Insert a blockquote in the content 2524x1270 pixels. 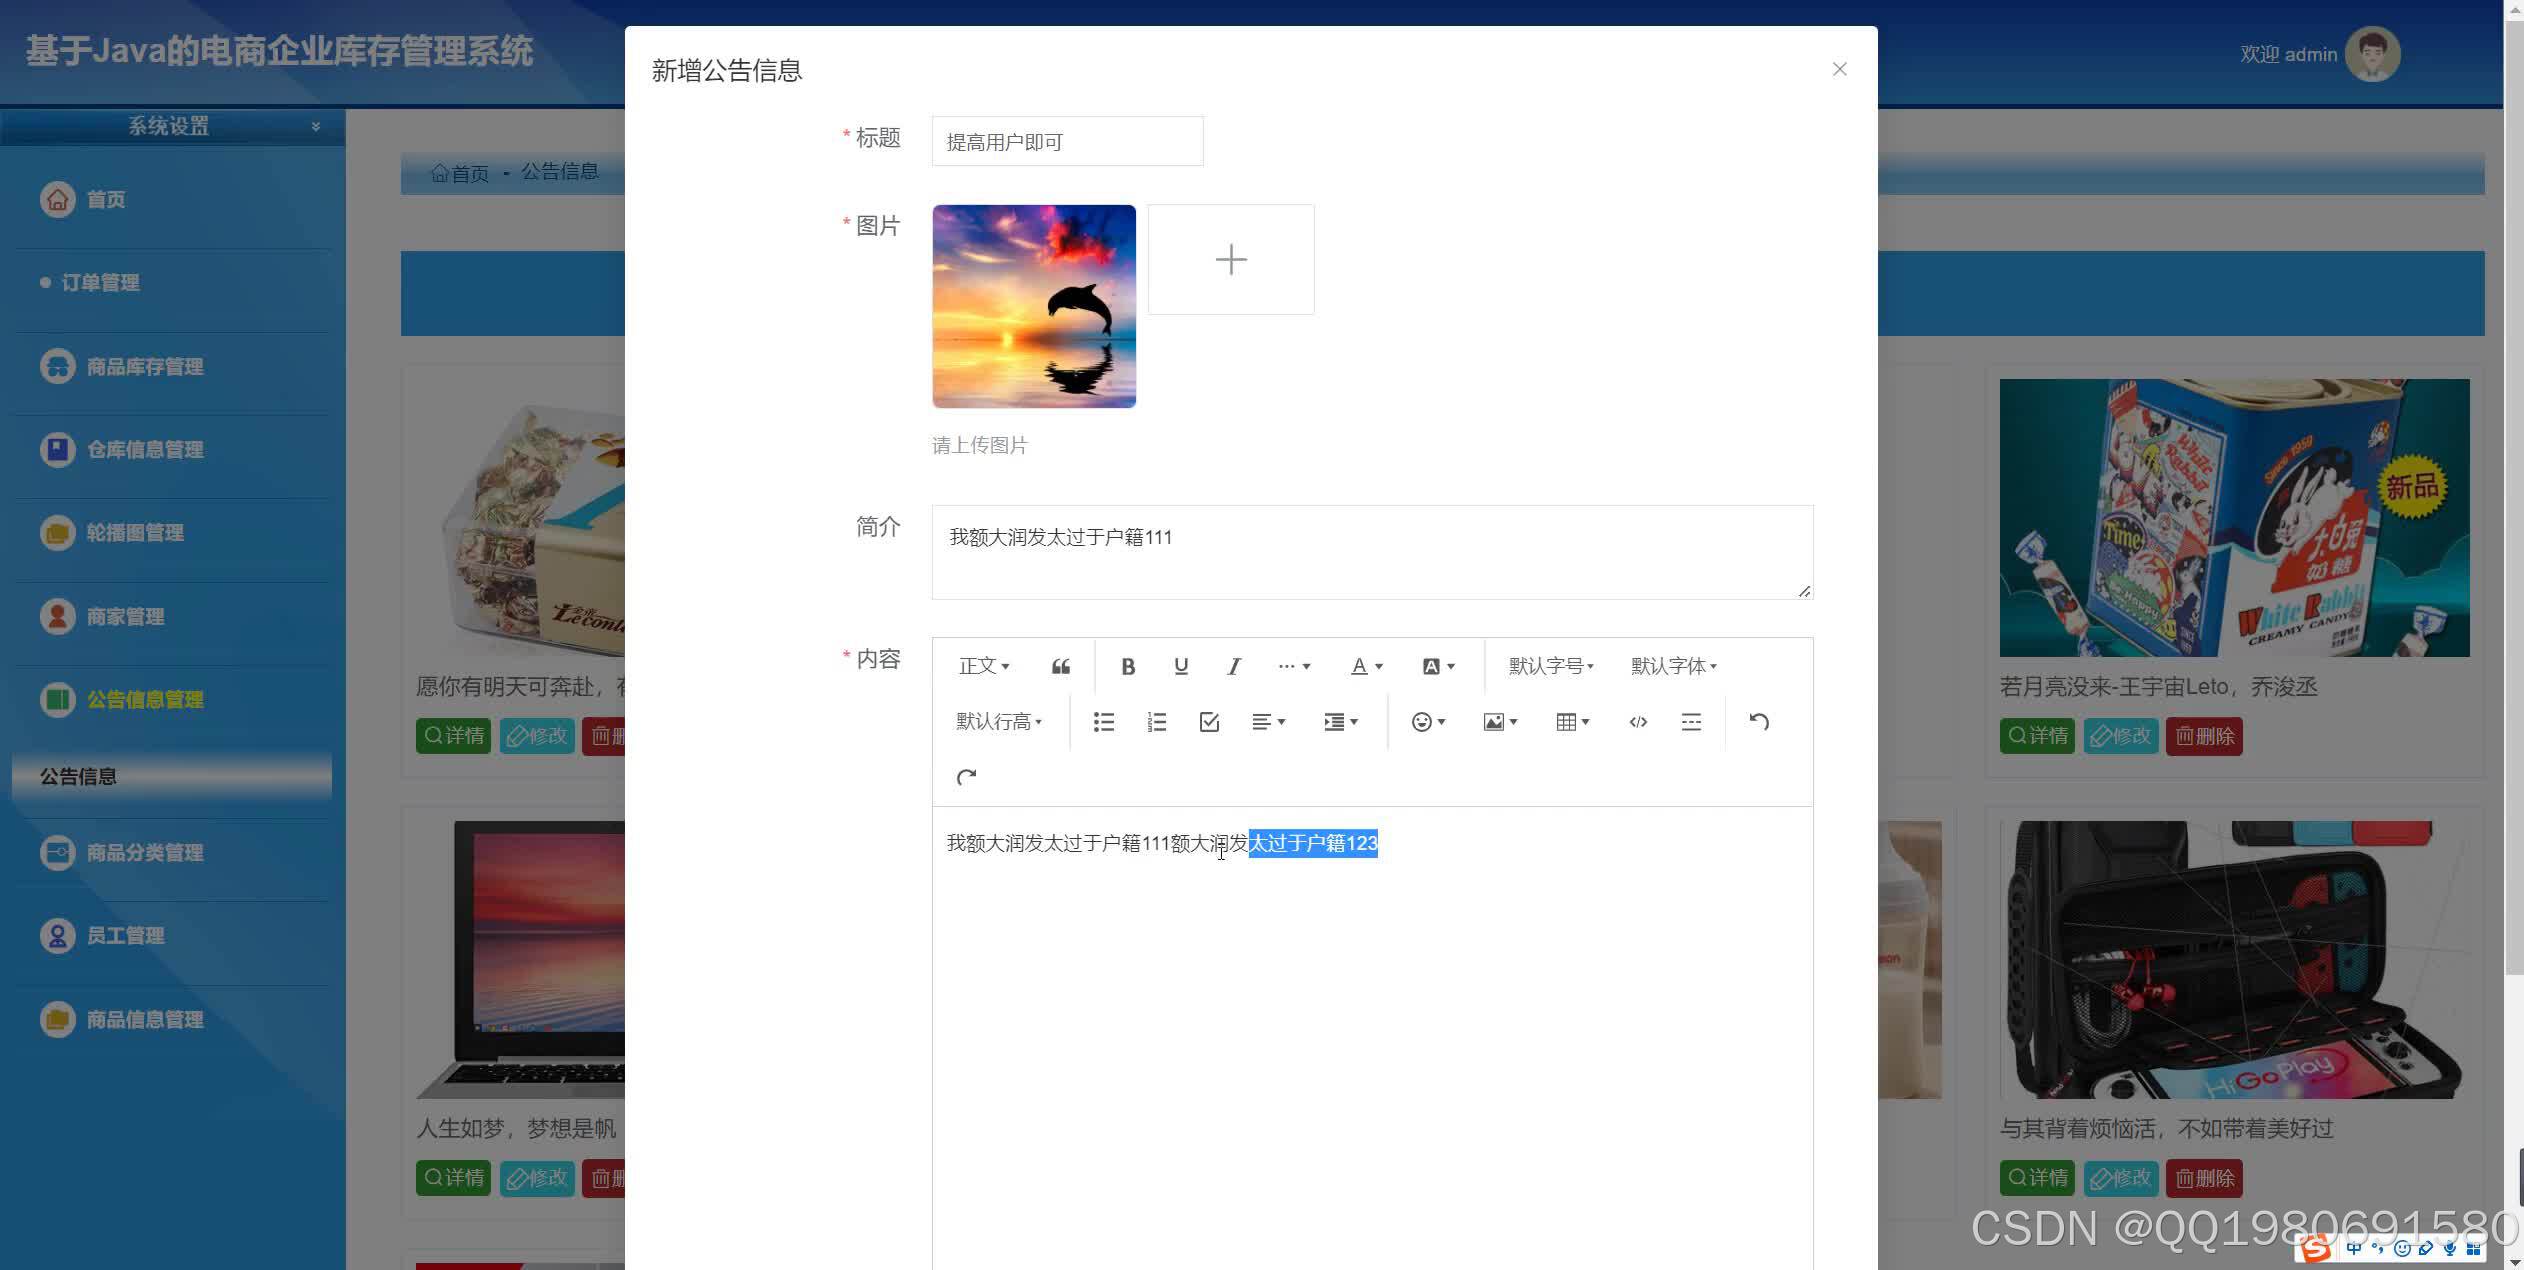click(x=1060, y=665)
